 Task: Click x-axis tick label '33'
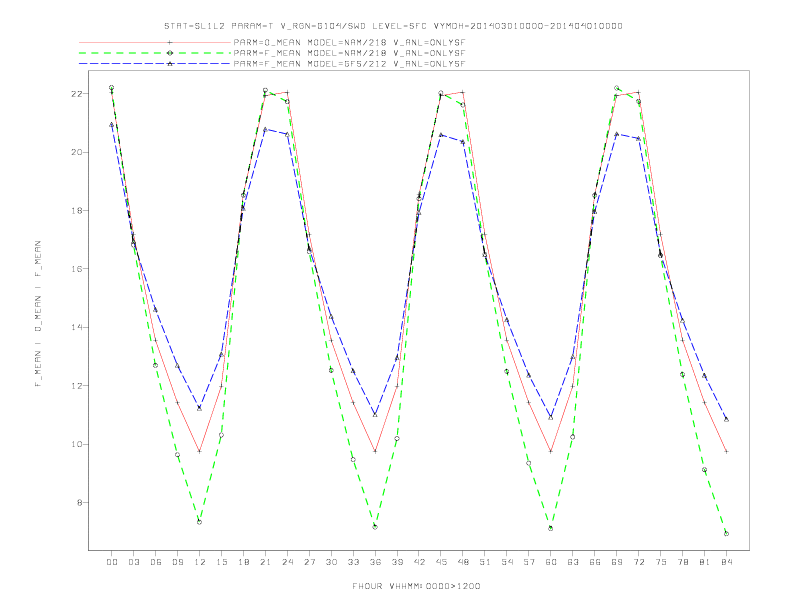tap(354, 562)
